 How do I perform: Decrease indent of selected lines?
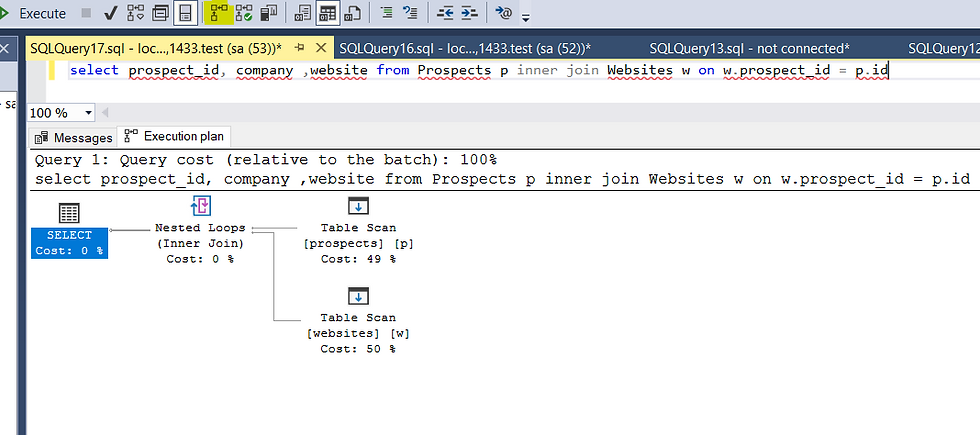(x=445, y=13)
